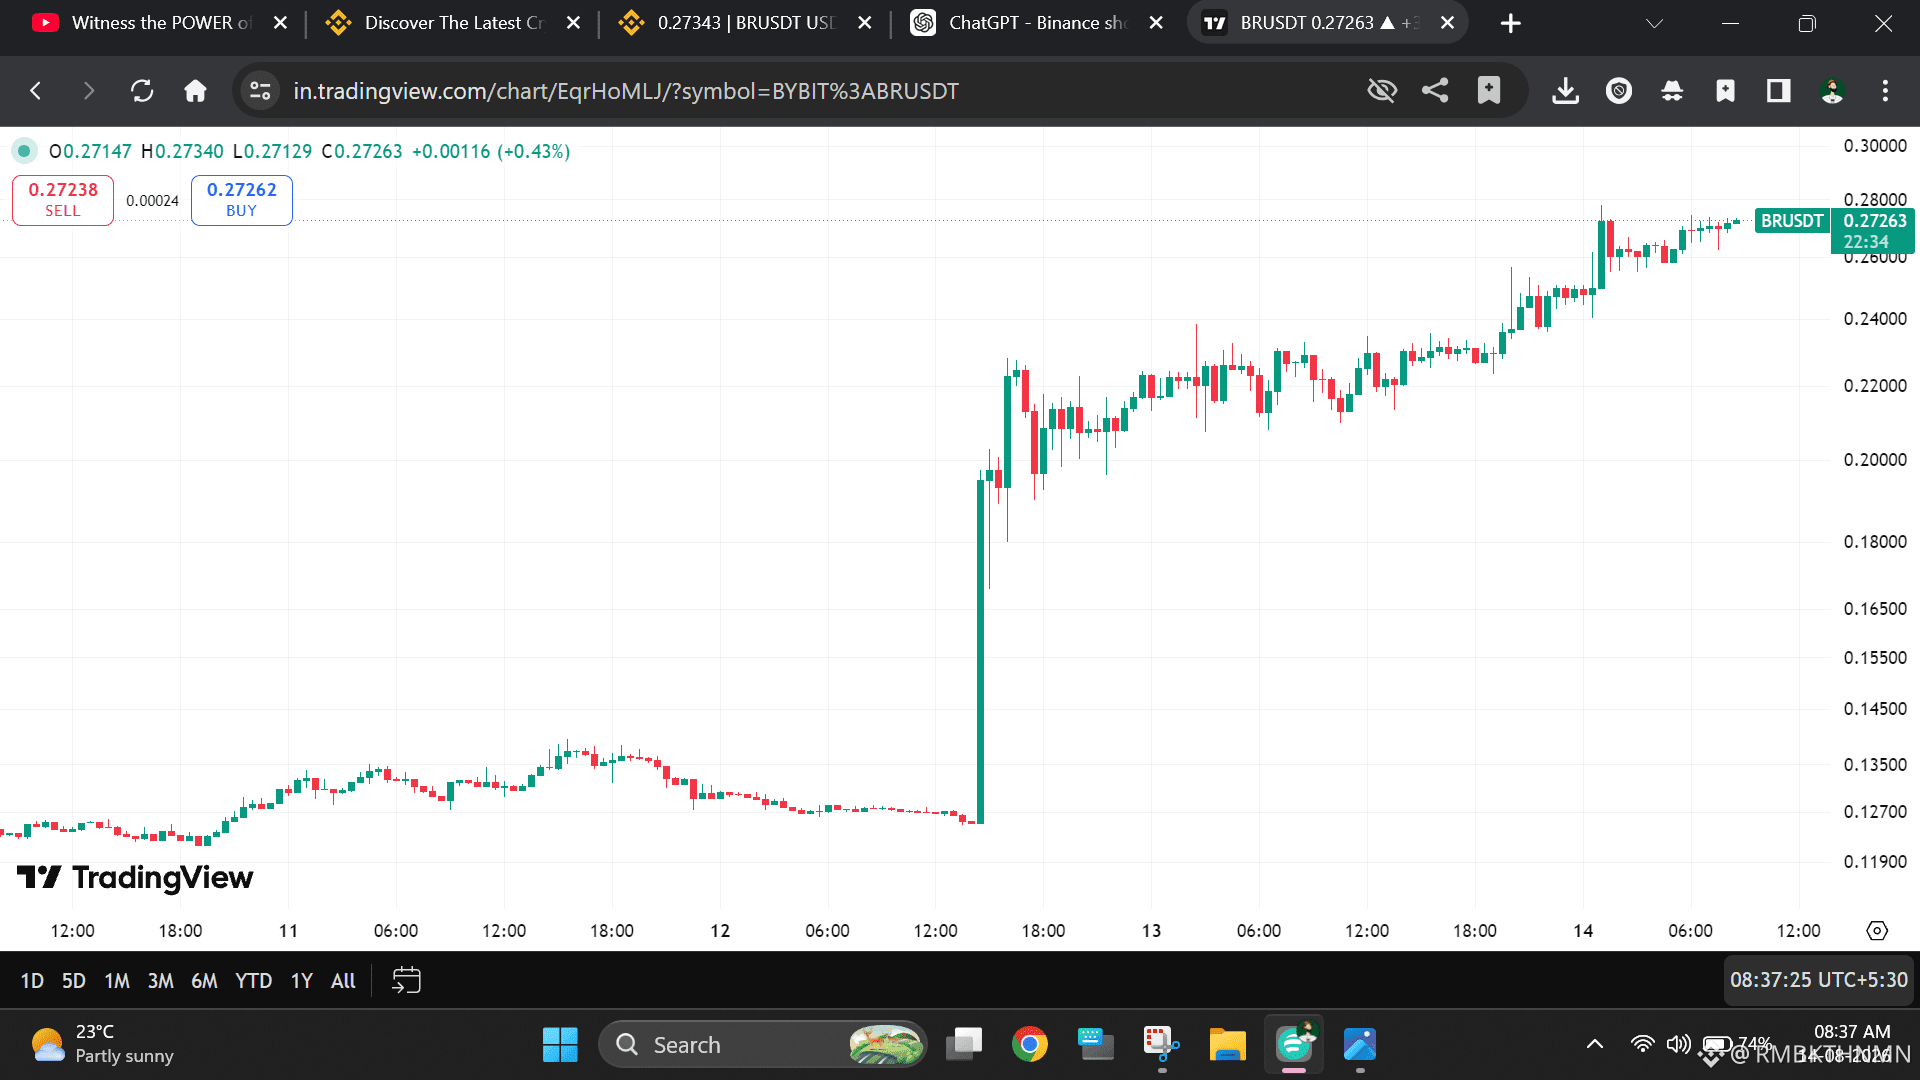Reload the TradingView page
The image size is (1920, 1080).
click(x=142, y=91)
